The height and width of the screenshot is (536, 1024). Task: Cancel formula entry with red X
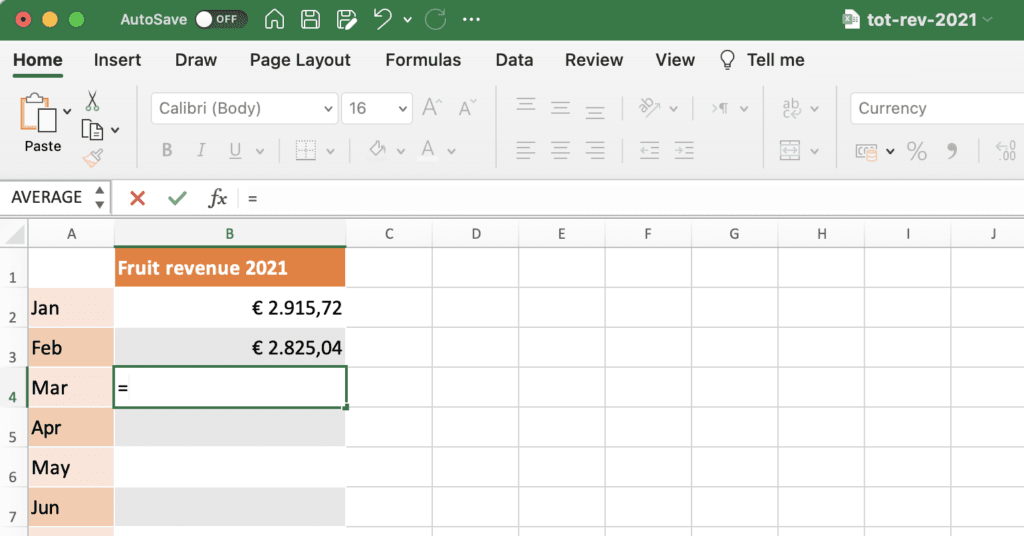pyautogui.click(x=138, y=198)
